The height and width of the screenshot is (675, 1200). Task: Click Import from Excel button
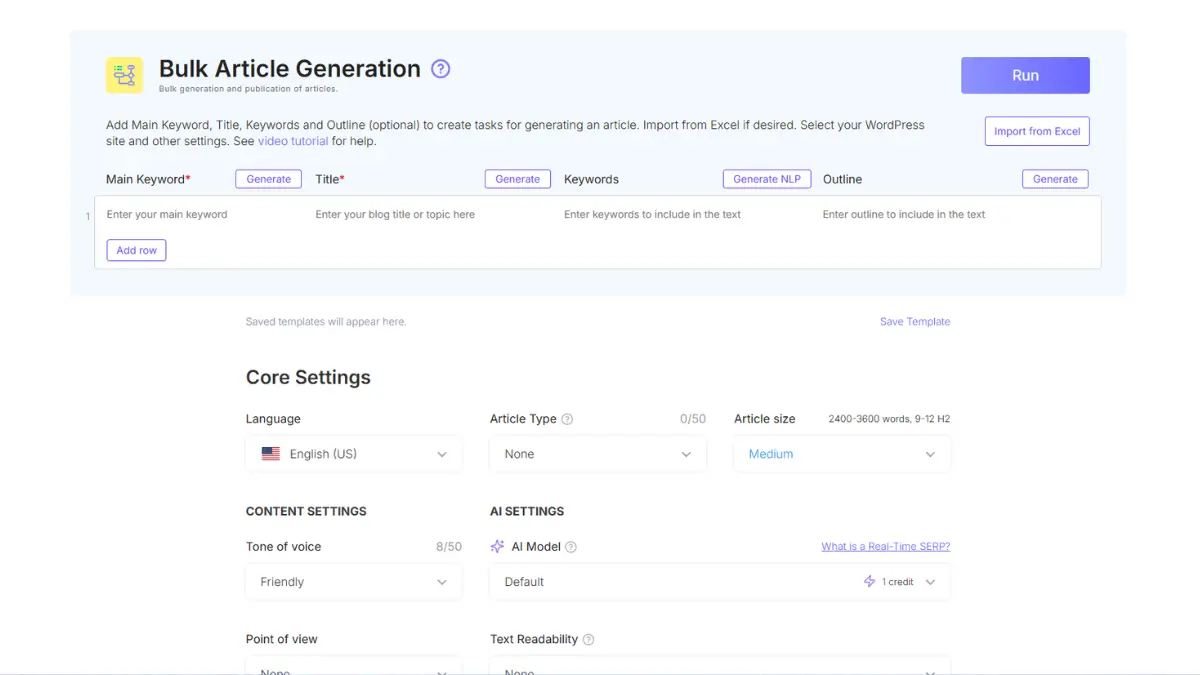tap(1037, 131)
